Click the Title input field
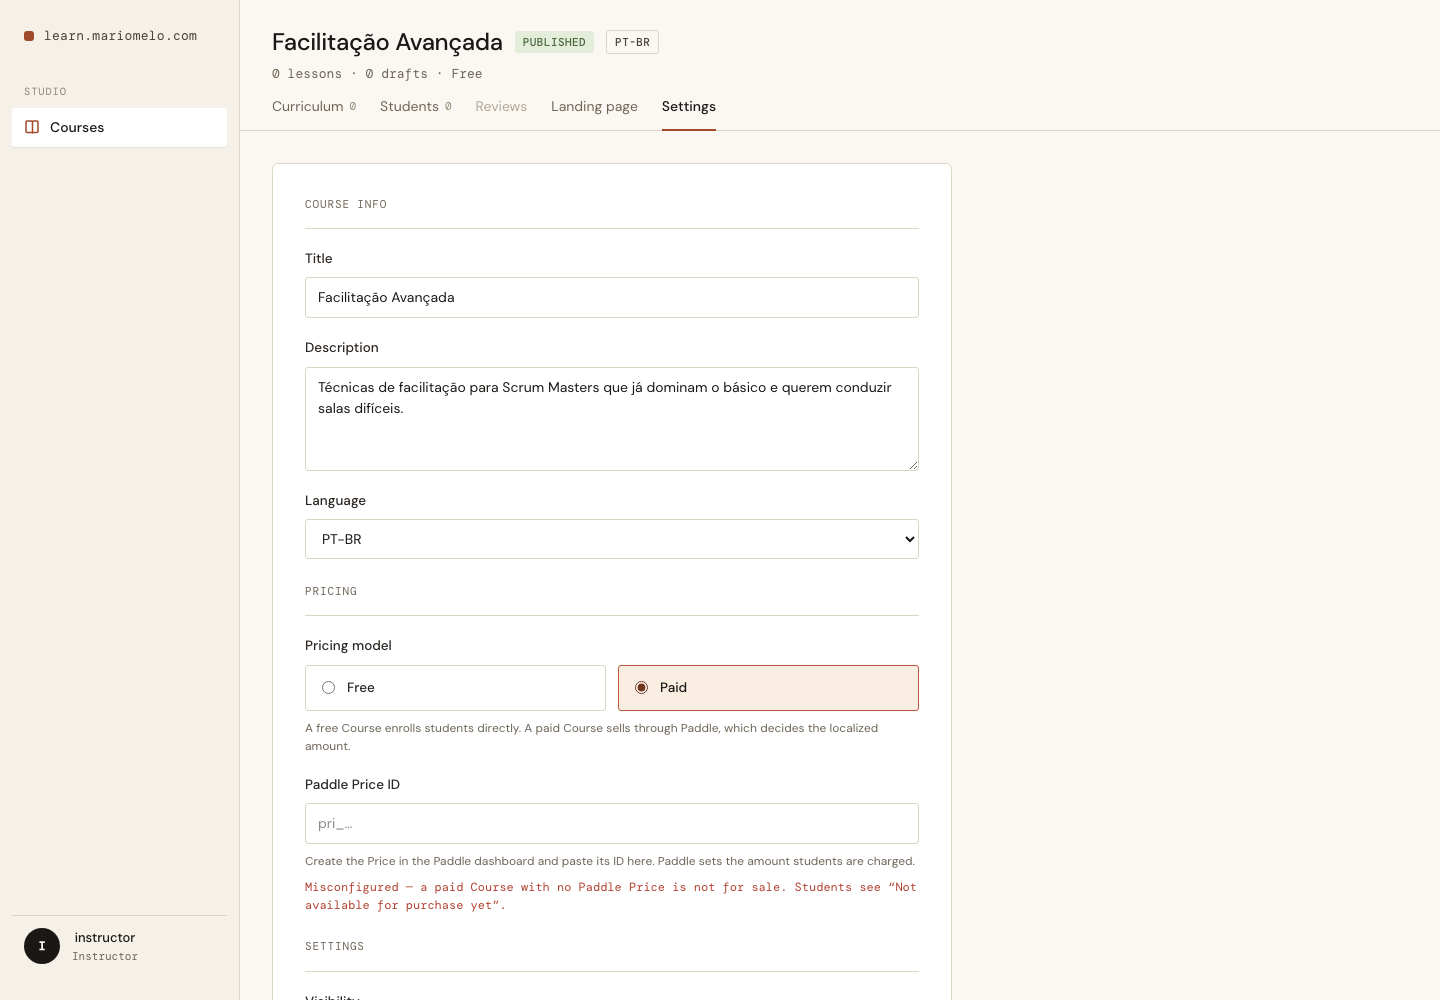Image resolution: width=1440 pixels, height=1000 pixels. (x=612, y=298)
